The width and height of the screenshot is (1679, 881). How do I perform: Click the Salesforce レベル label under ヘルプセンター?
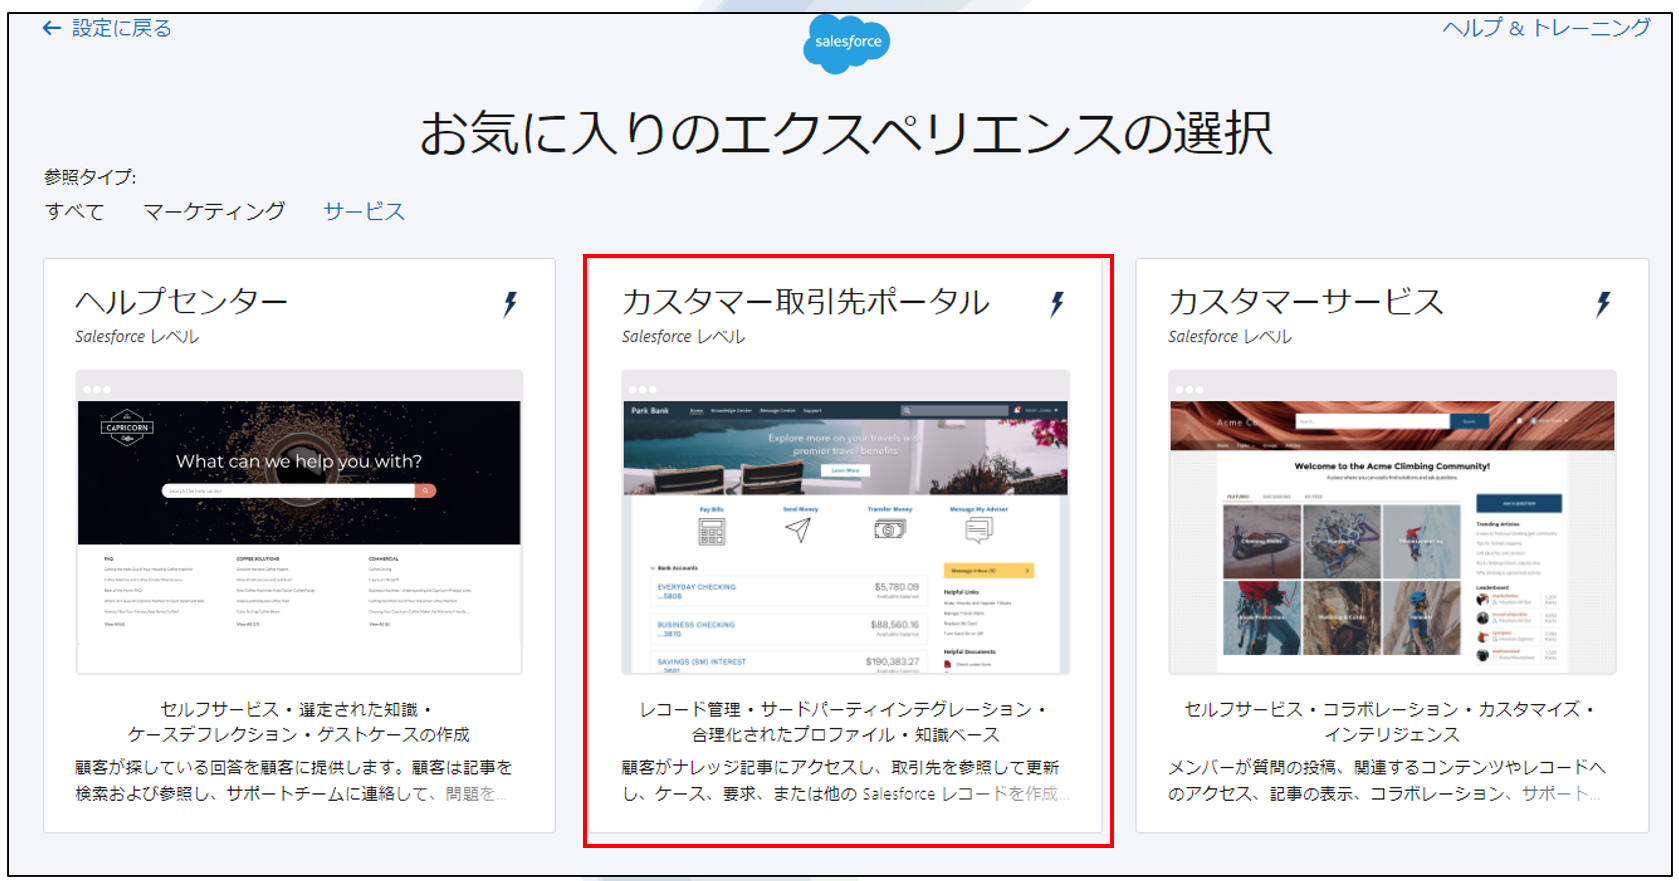pos(137,337)
